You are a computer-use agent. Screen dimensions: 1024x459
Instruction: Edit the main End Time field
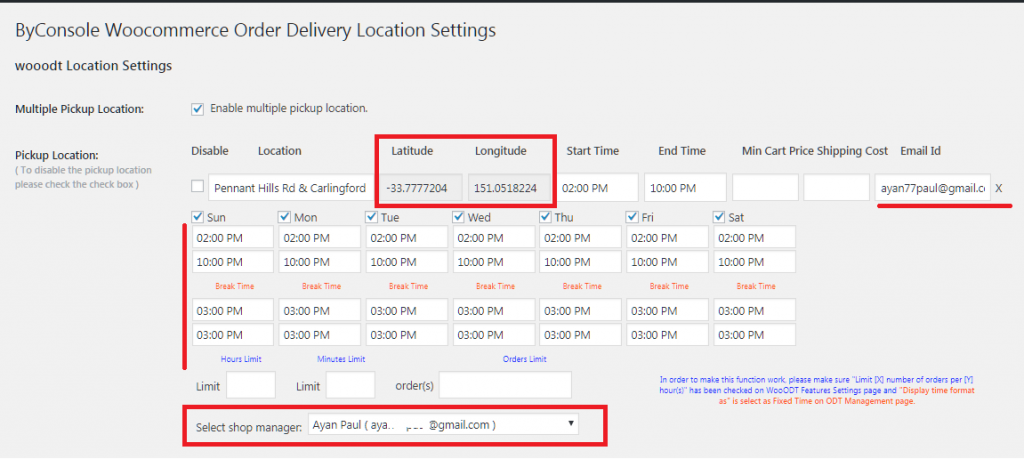coord(685,187)
